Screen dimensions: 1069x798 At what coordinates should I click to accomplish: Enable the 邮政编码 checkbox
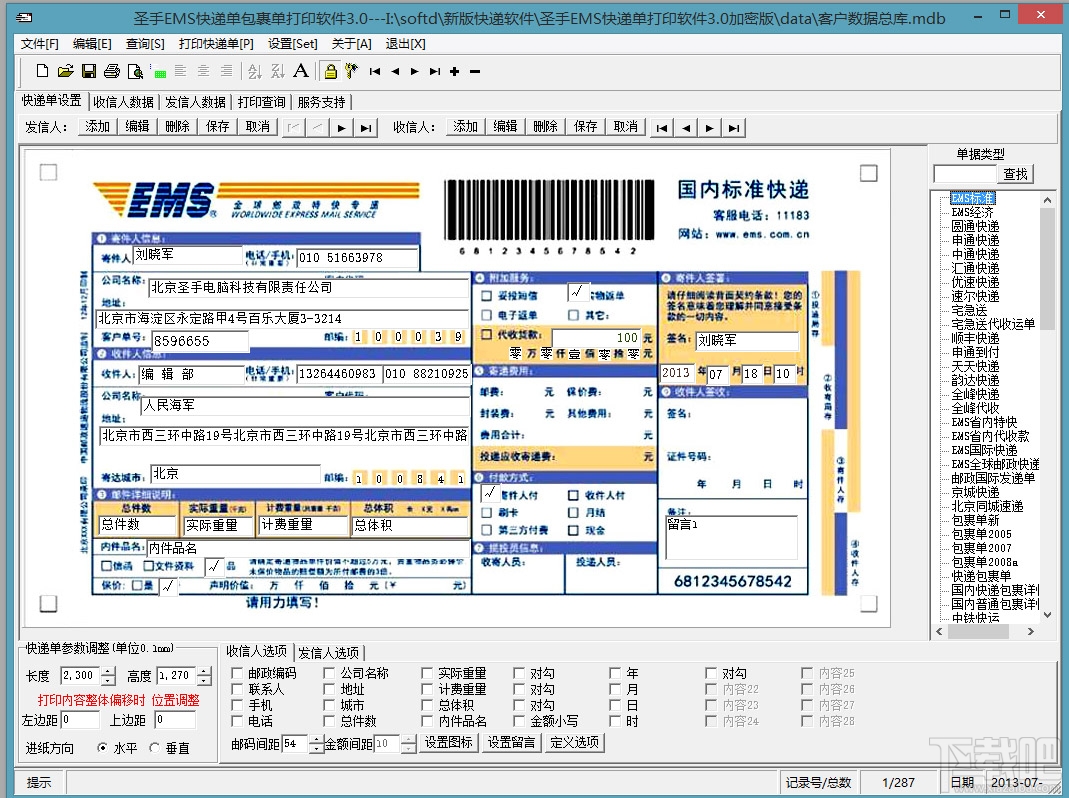pyautogui.click(x=237, y=674)
